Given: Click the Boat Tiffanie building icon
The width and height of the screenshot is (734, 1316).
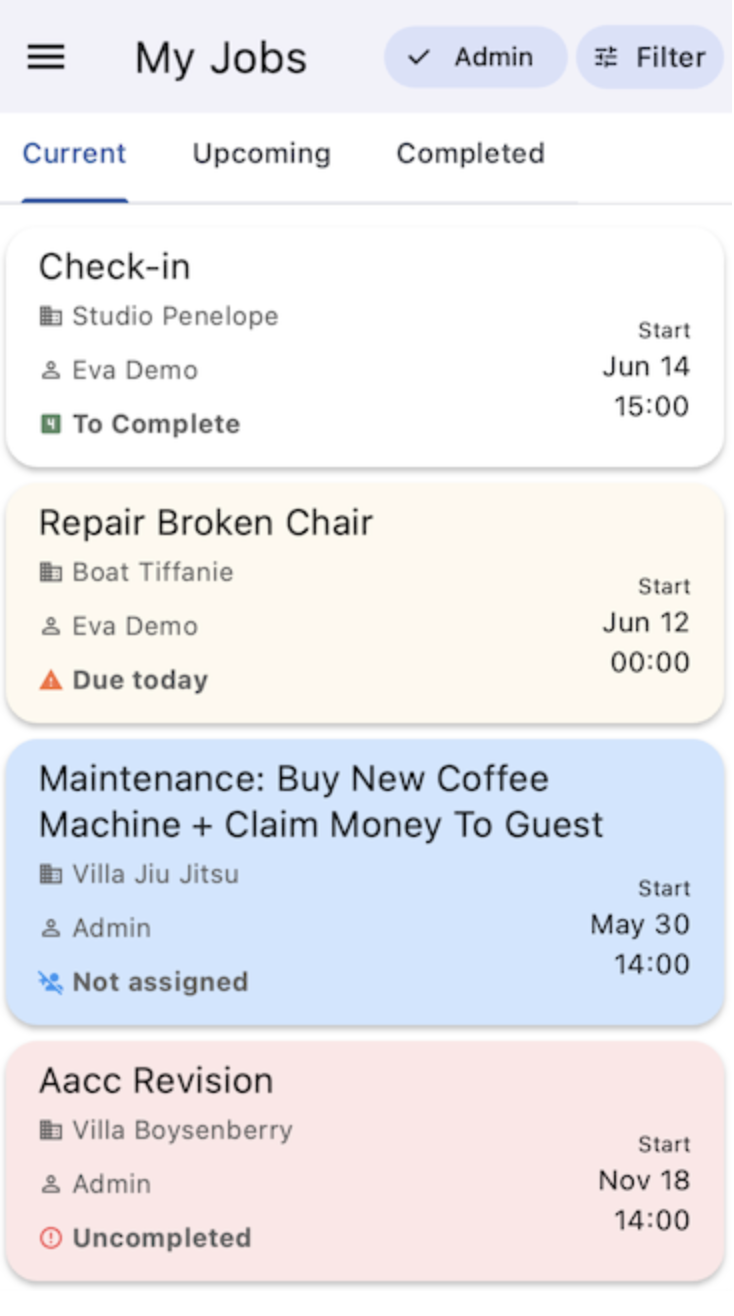Looking at the screenshot, I should coord(50,573).
